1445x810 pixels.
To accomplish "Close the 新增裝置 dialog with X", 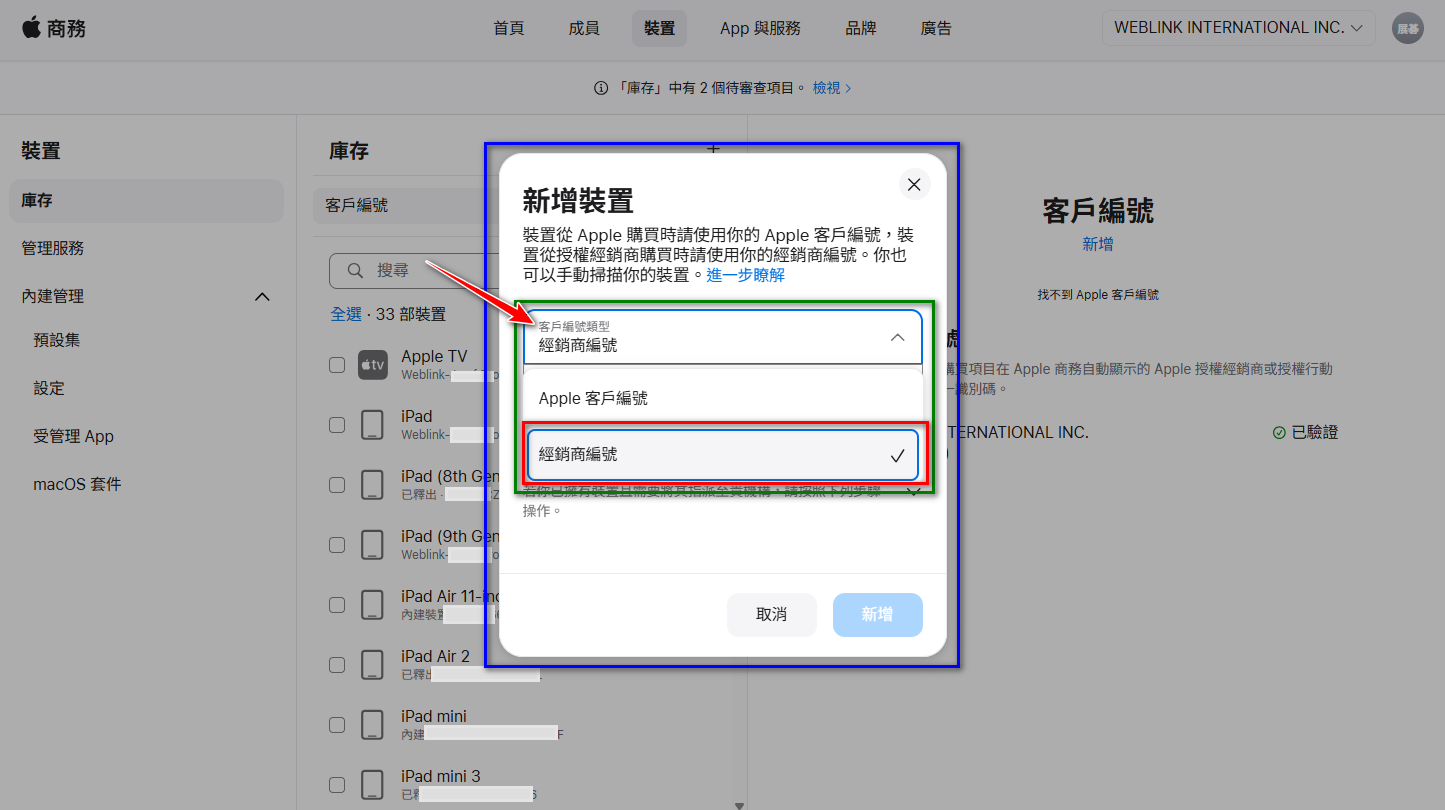I will 913,184.
